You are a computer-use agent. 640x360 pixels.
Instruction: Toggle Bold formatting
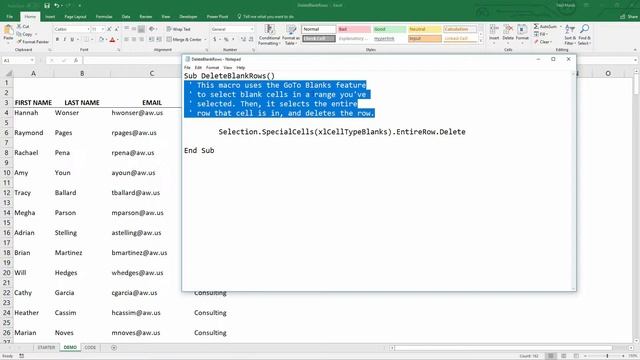[x=57, y=40]
